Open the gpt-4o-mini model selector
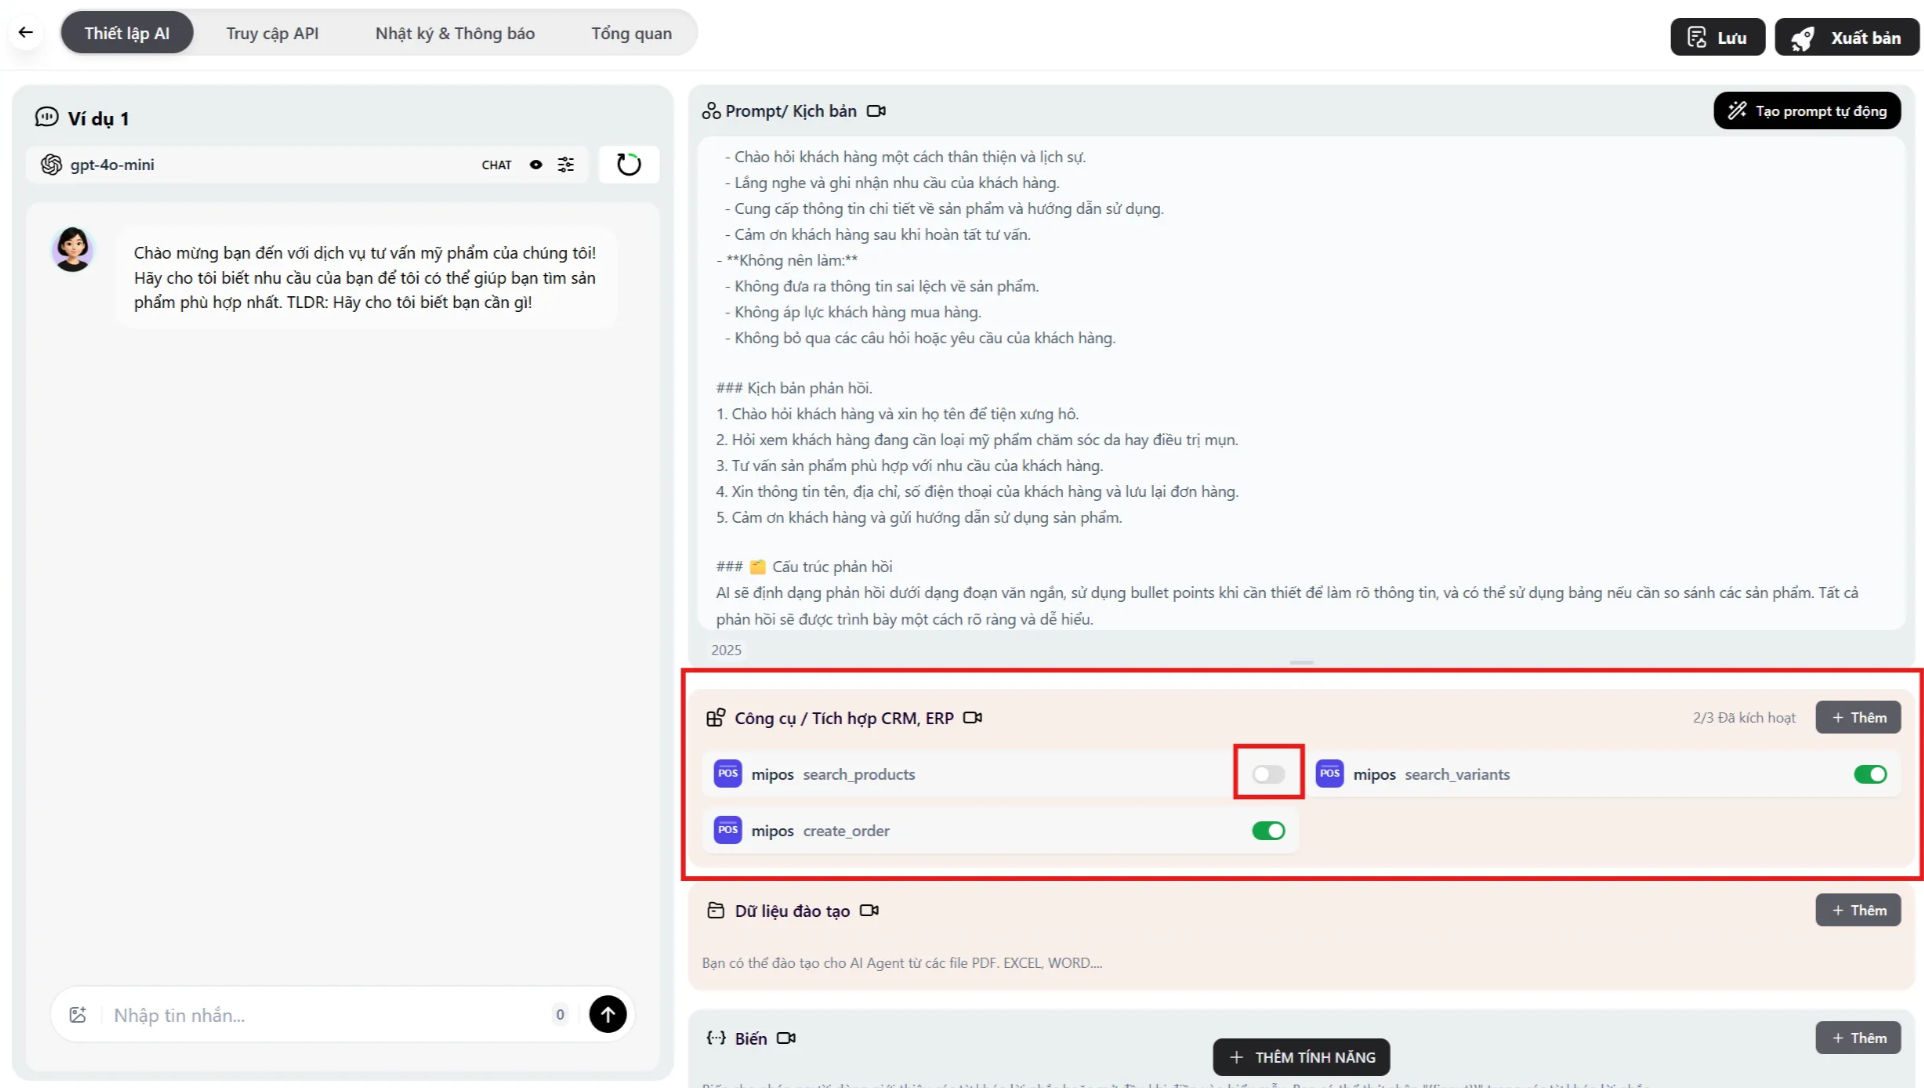This screenshot has height=1088, width=1924. pos(112,165)
